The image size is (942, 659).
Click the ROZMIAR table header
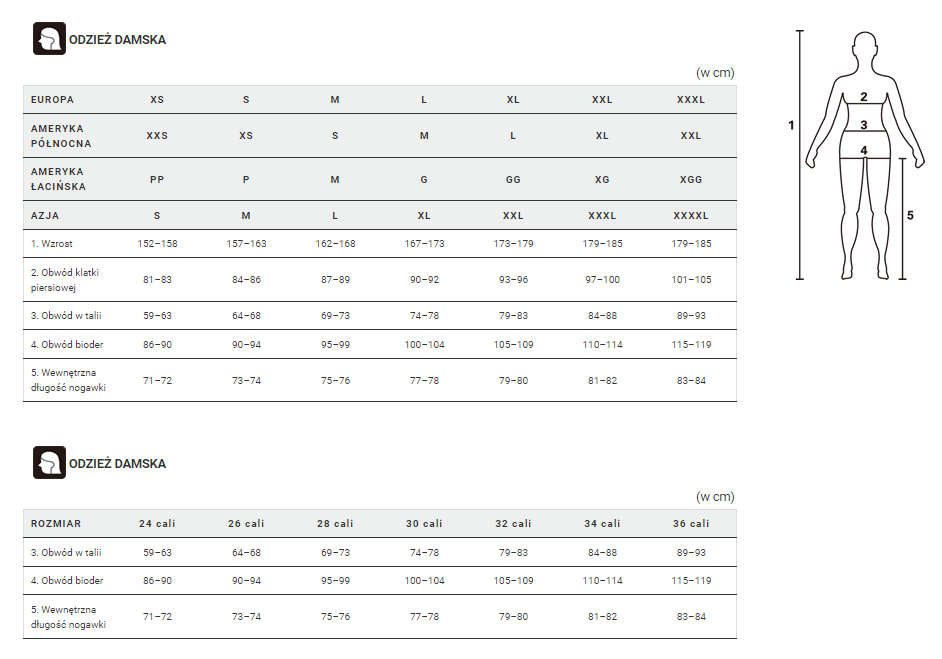(x=56, y=524)
